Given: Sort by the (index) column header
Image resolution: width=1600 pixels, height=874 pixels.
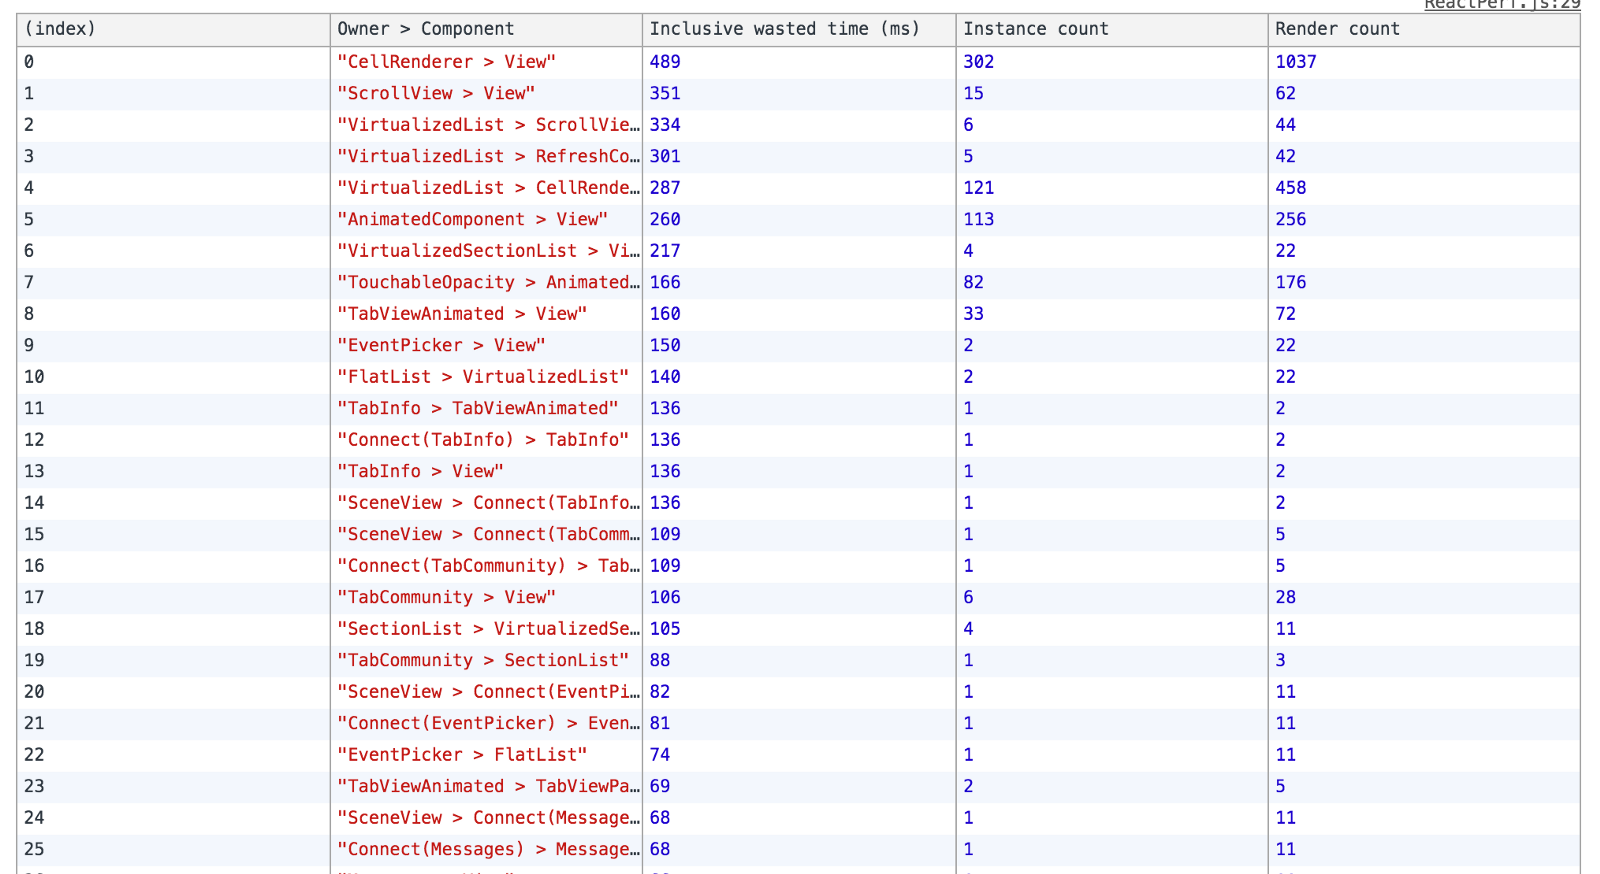Looking at the screenshot, I should coord(60,29).
